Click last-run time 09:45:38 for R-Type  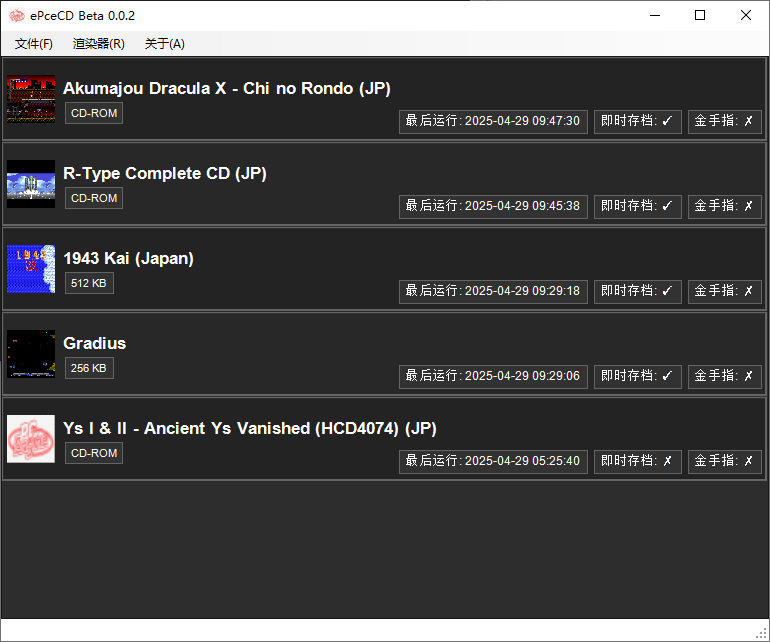[493, 206]
